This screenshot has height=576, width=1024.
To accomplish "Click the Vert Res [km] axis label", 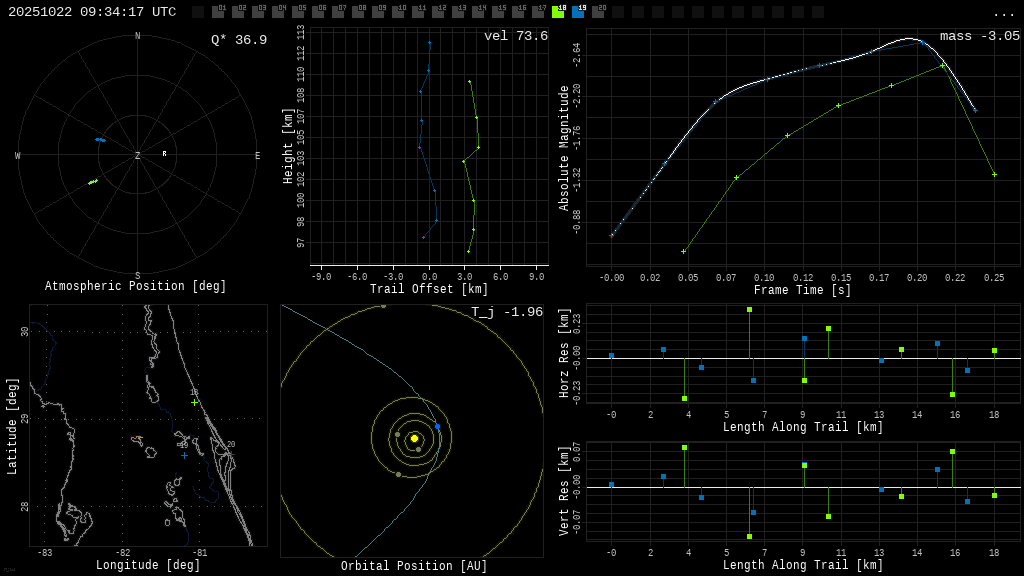I will (x=564, y=491).
